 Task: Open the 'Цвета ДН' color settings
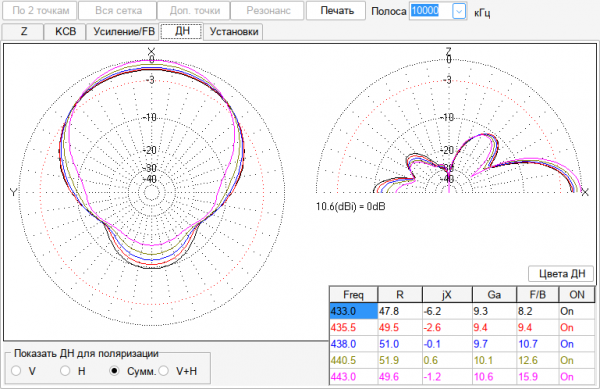click(x=561, y=274)
